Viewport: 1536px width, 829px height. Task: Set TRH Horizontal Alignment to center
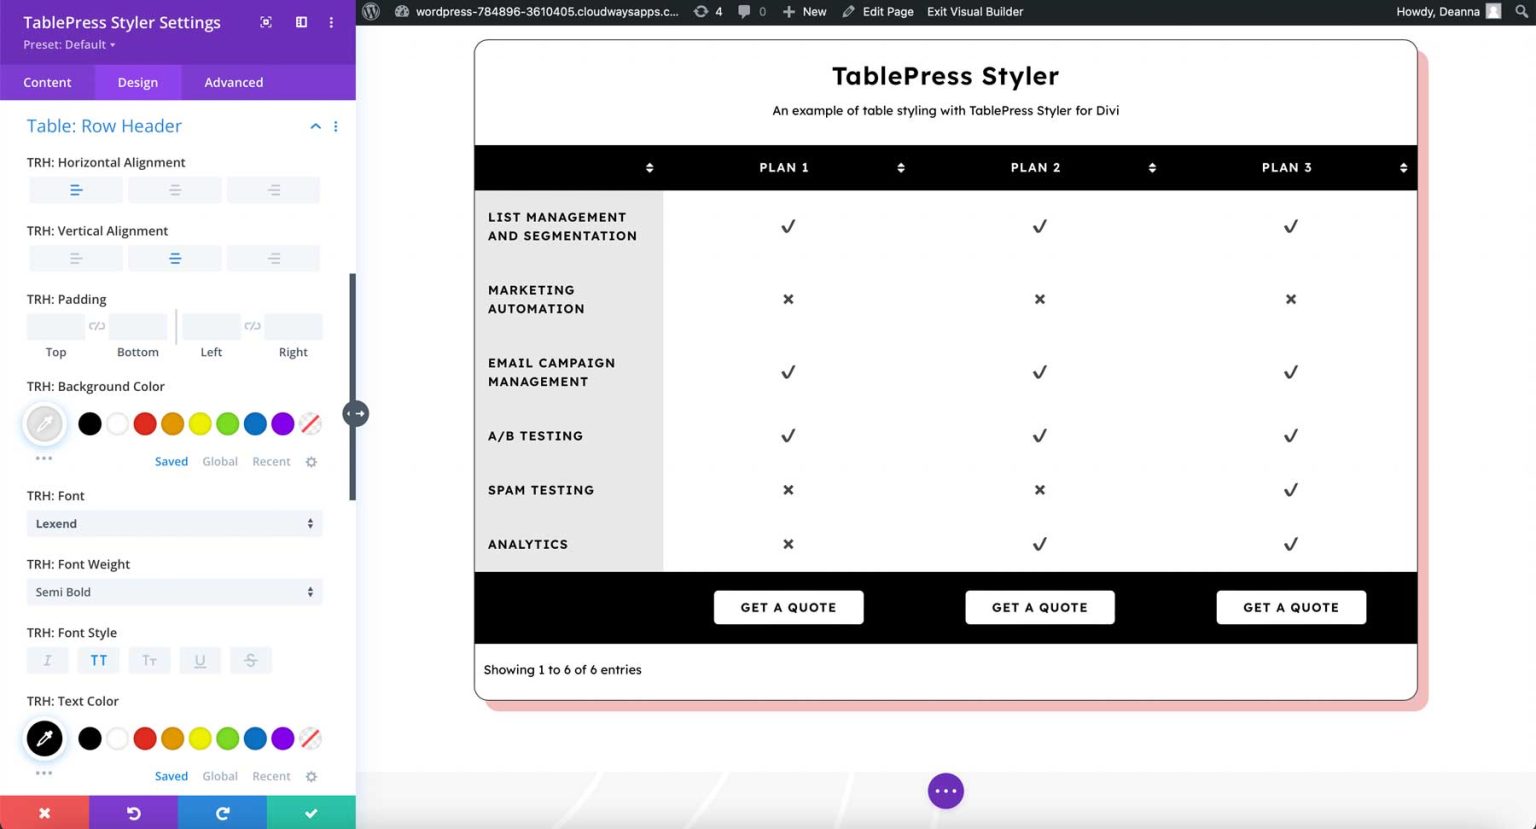[x=175, y=189]
